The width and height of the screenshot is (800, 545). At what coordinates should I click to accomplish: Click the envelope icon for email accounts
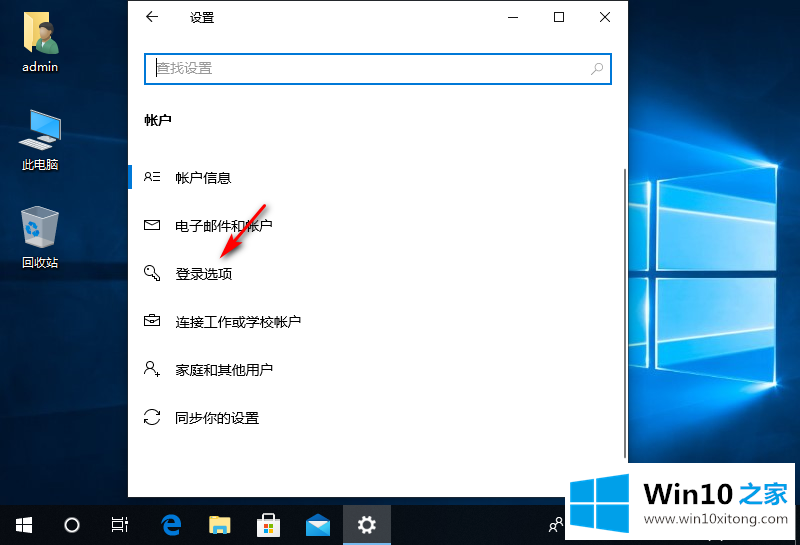click(152, 226)
